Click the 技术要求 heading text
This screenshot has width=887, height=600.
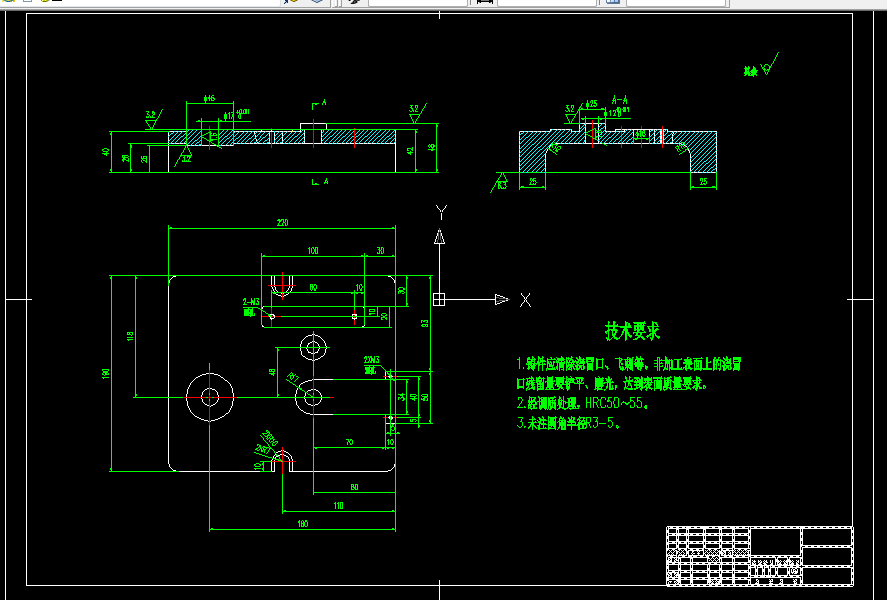(632, 331)
